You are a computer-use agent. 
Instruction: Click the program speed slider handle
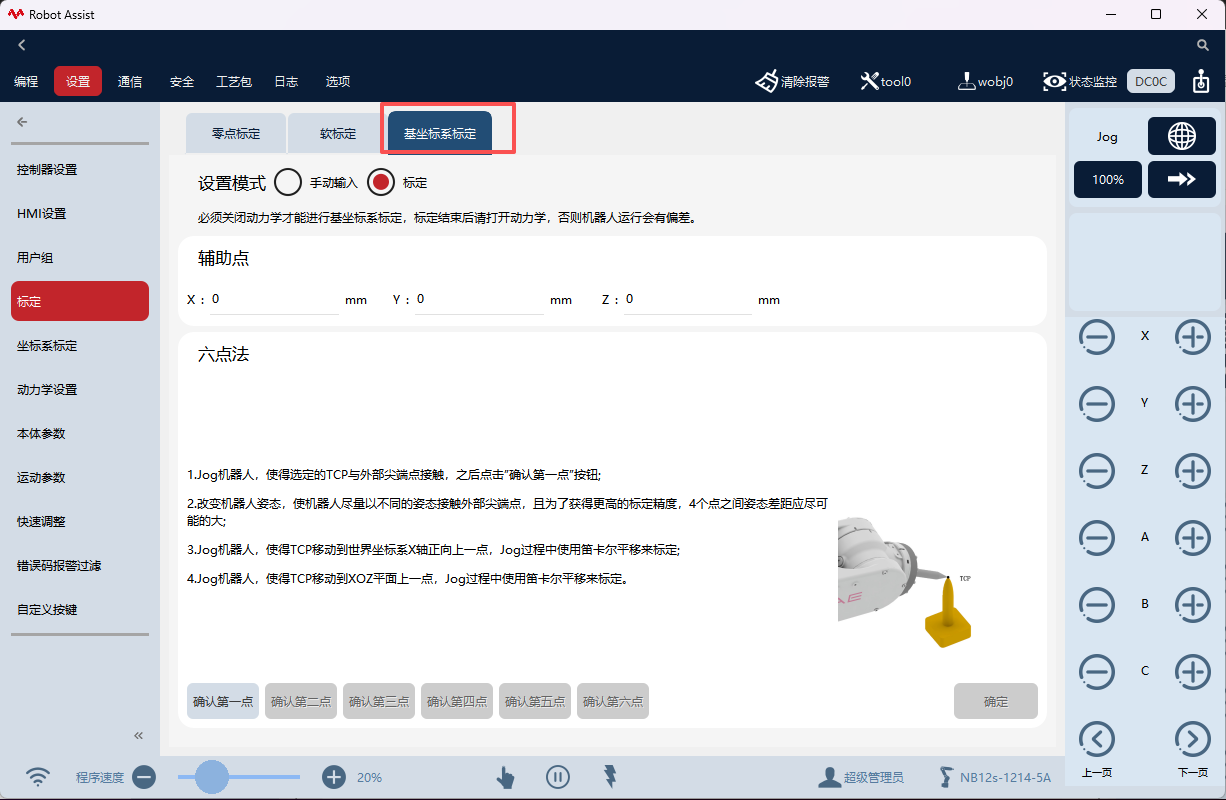211,777
